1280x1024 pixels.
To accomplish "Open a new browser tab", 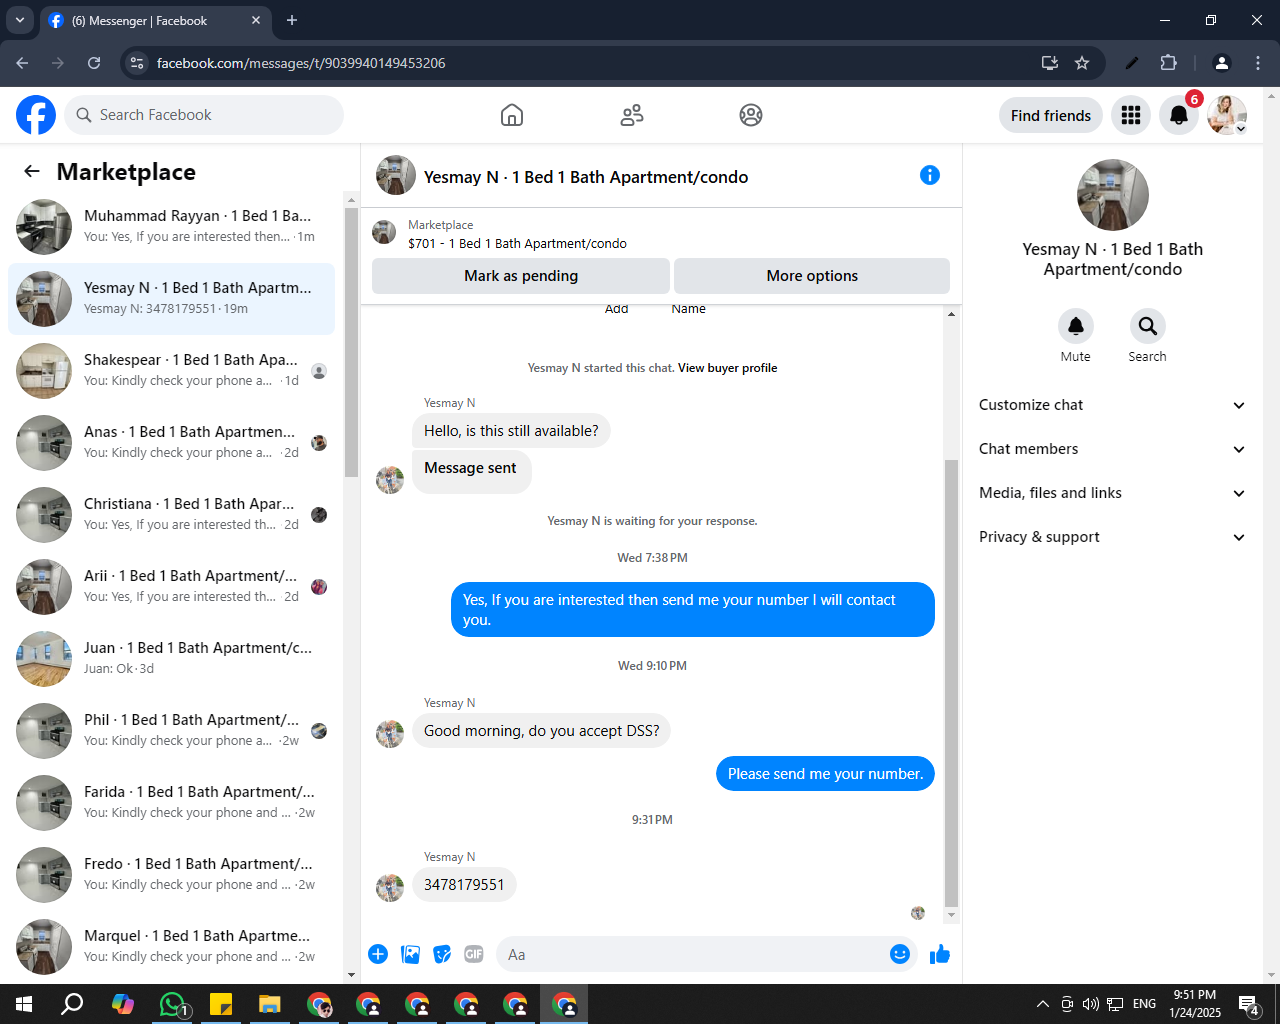I will tap(292, 20).
